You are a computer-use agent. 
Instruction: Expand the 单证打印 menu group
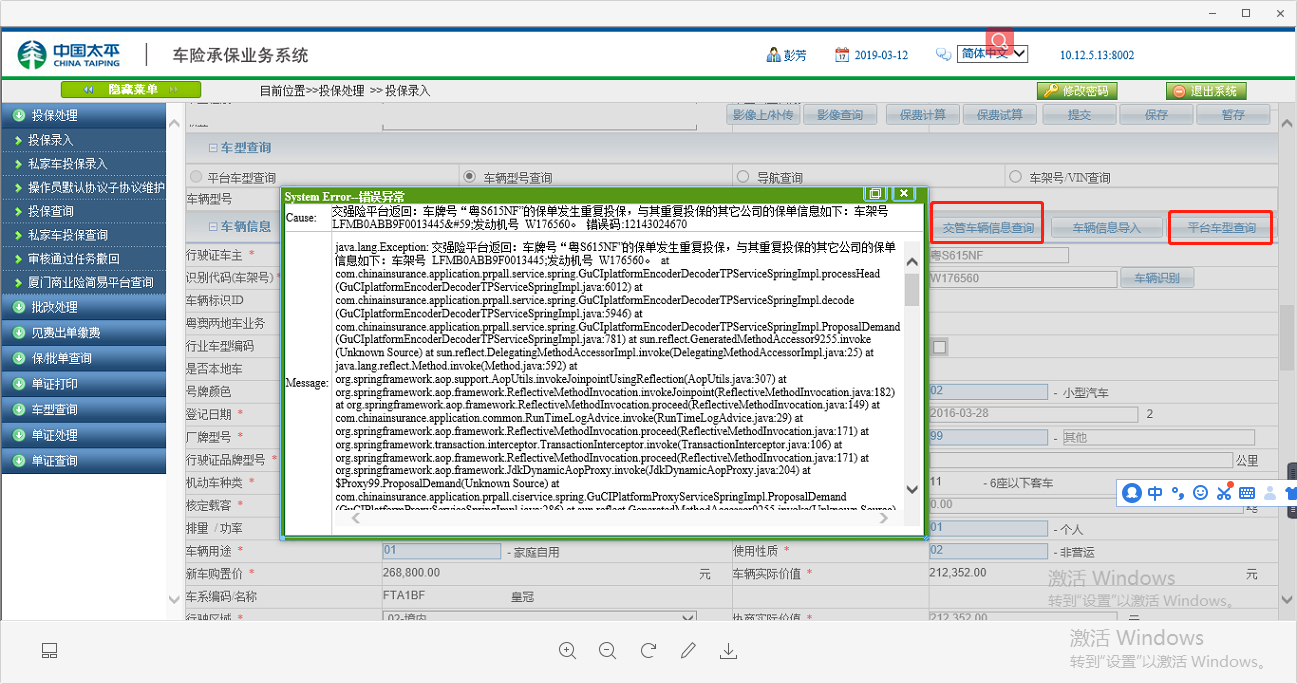[83, 384]
